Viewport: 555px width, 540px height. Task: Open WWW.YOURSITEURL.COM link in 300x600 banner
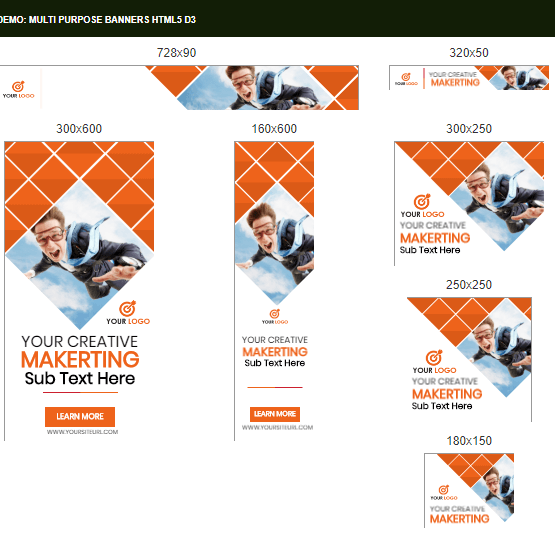[x=82, y=432]
